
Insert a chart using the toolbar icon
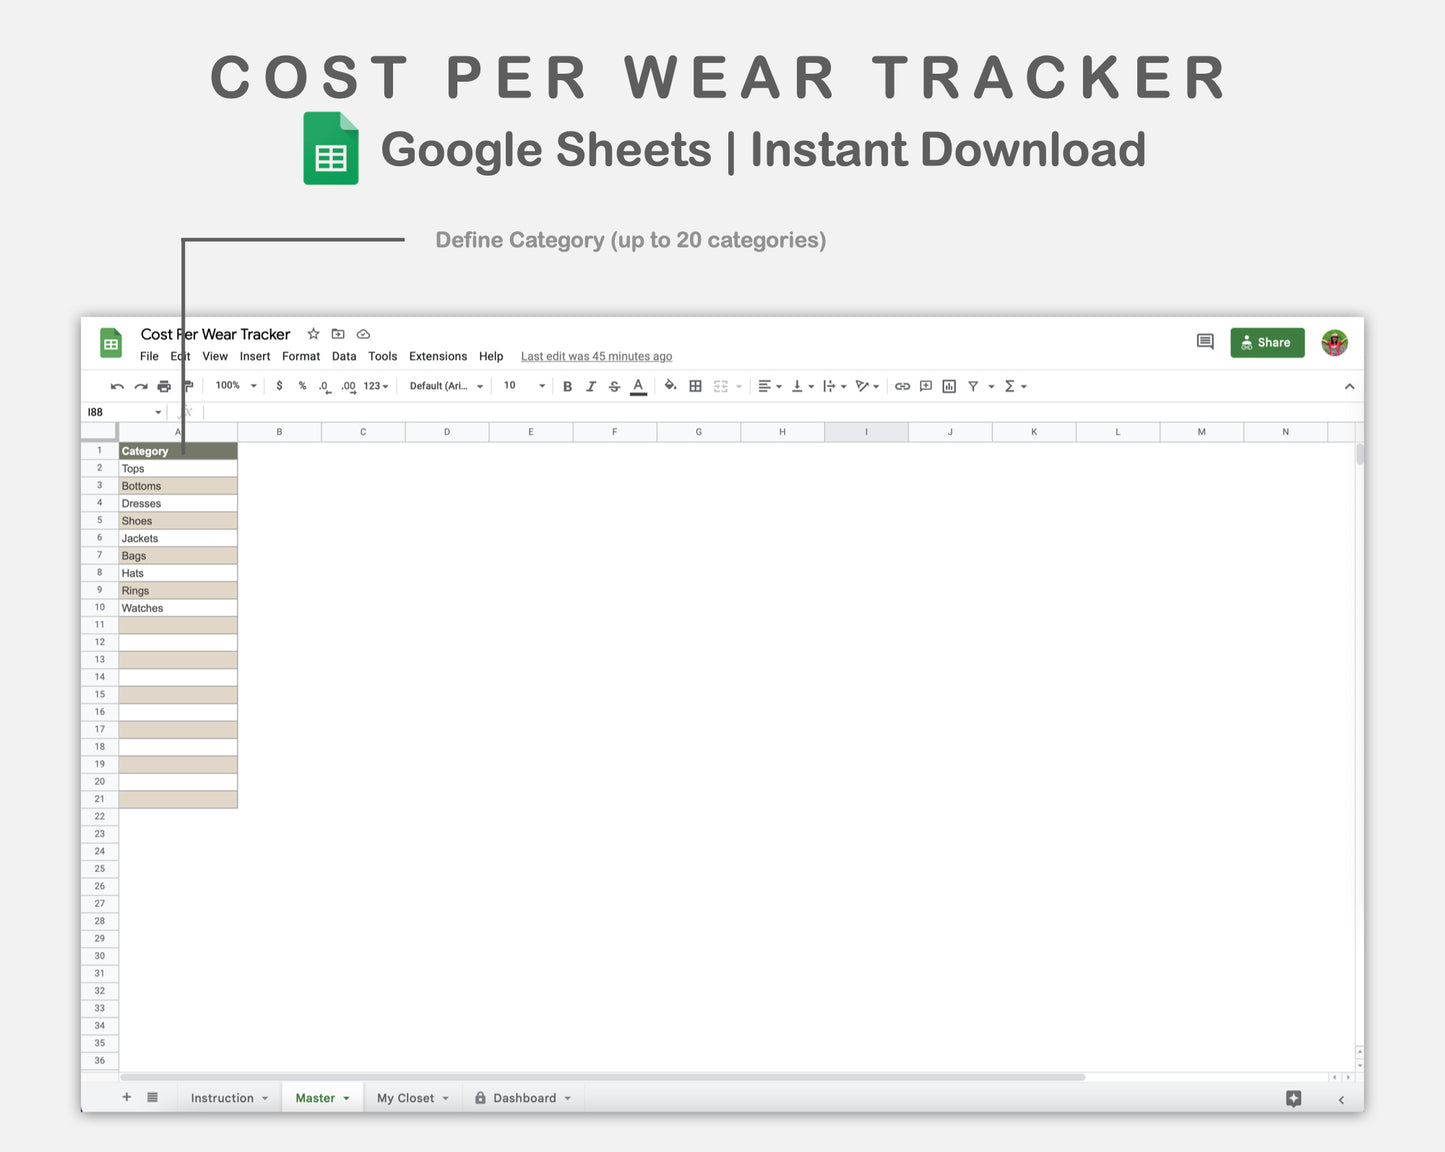(947, 386)
